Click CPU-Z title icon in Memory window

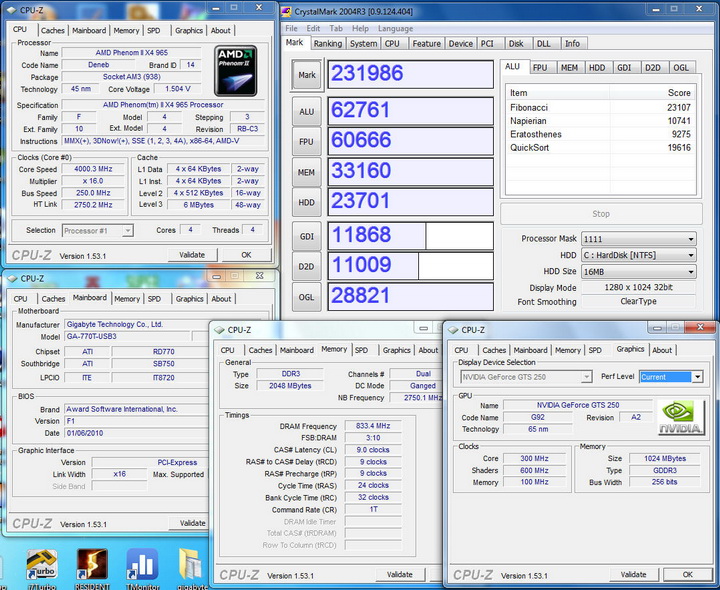[219, 330]
